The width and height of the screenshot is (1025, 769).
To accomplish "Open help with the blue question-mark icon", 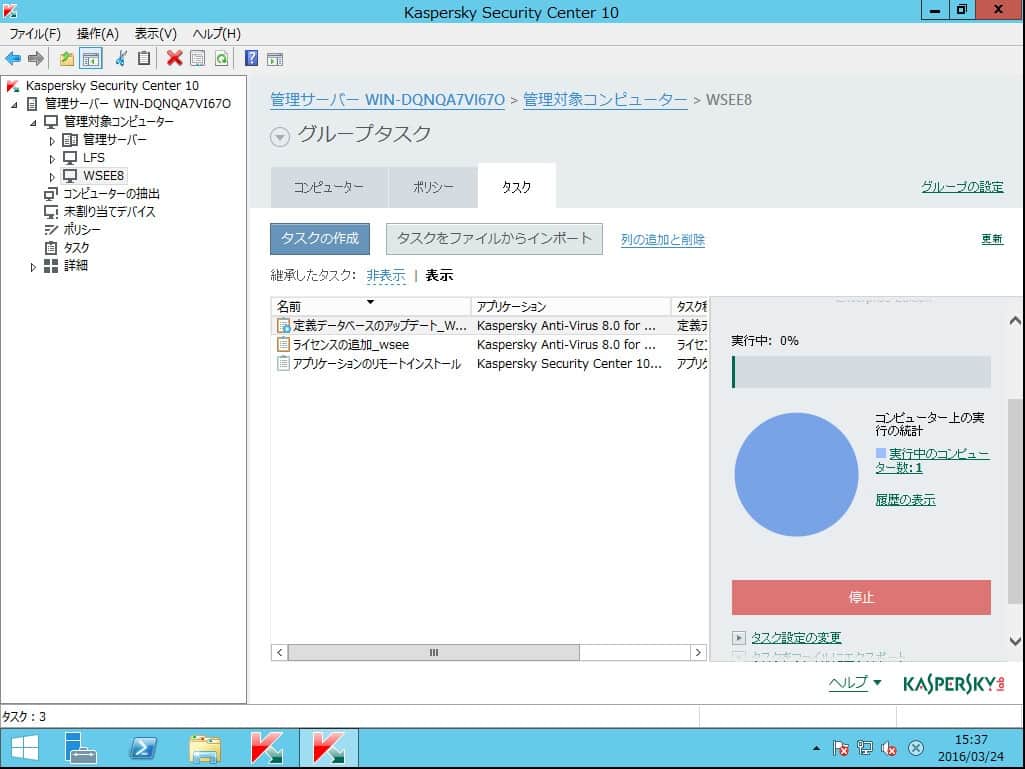I will (x=251, y=58).
